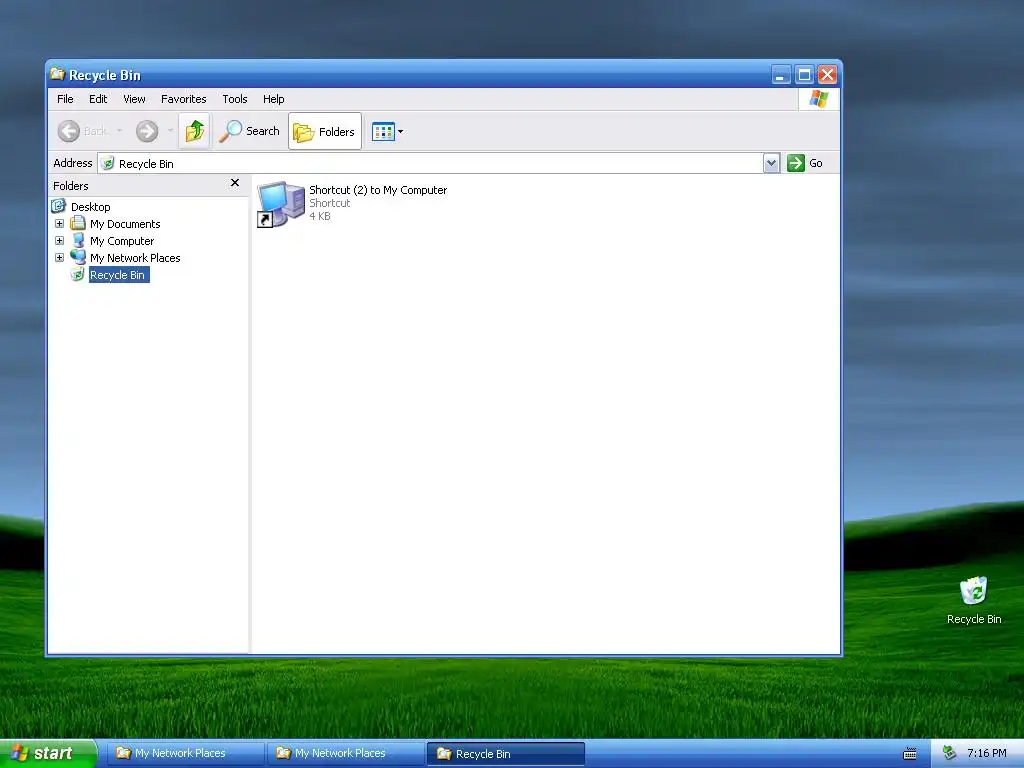Screen dimensions: 1024x768
Task: Click the Forward arrow toolbar button
Action: pyautogui.click(x=147, y=131)
